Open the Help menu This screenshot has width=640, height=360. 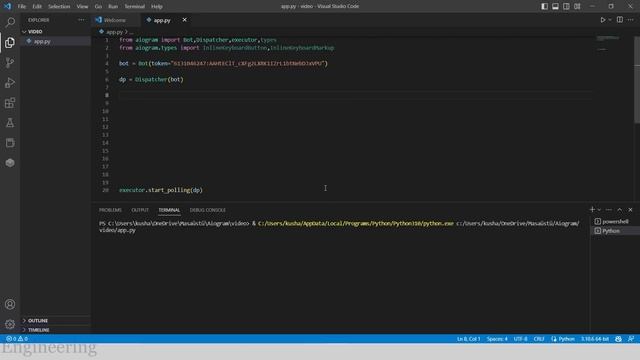point(157,7)
